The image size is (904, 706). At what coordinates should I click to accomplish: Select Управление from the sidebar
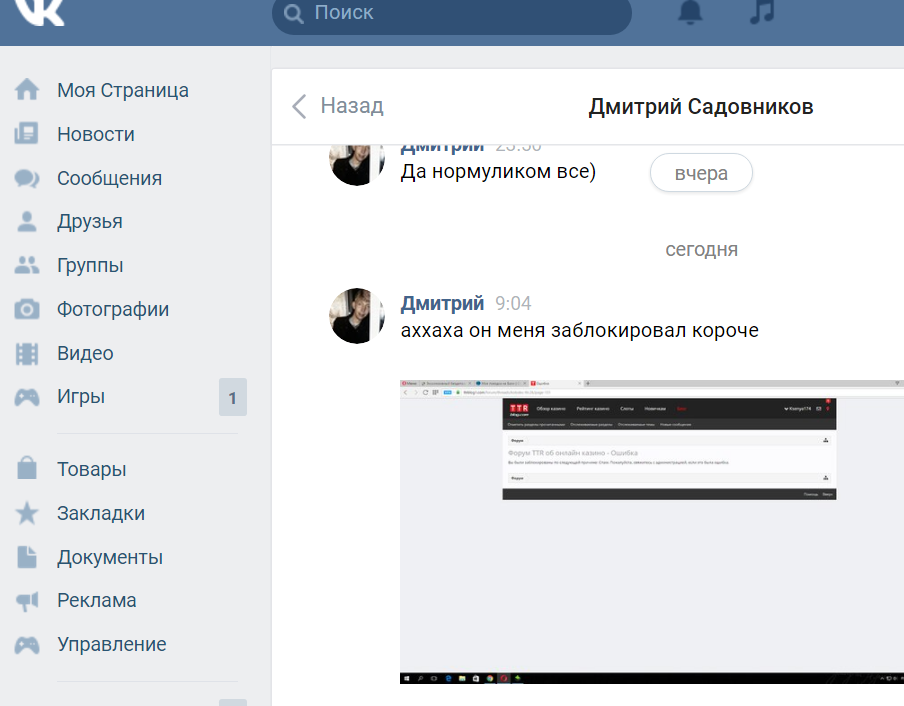tap(110, 644)
